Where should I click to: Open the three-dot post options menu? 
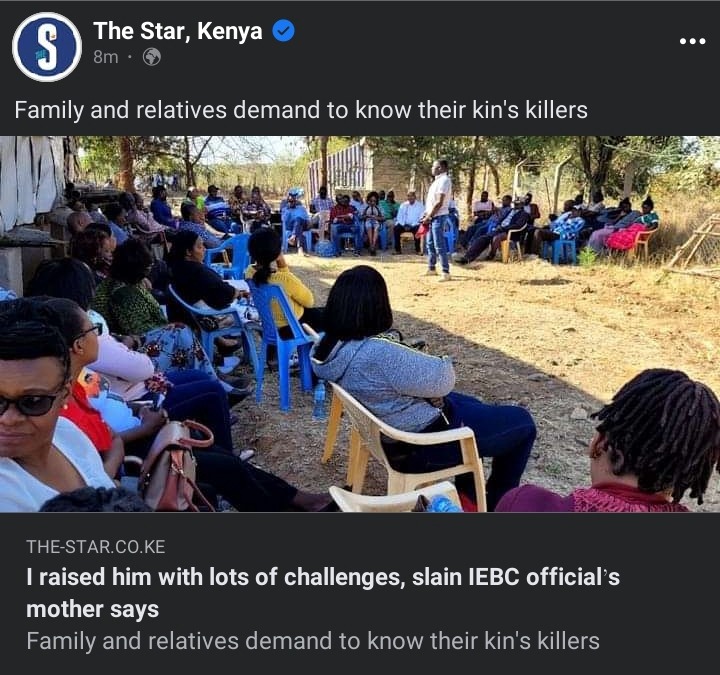click(x=692, y=41)
